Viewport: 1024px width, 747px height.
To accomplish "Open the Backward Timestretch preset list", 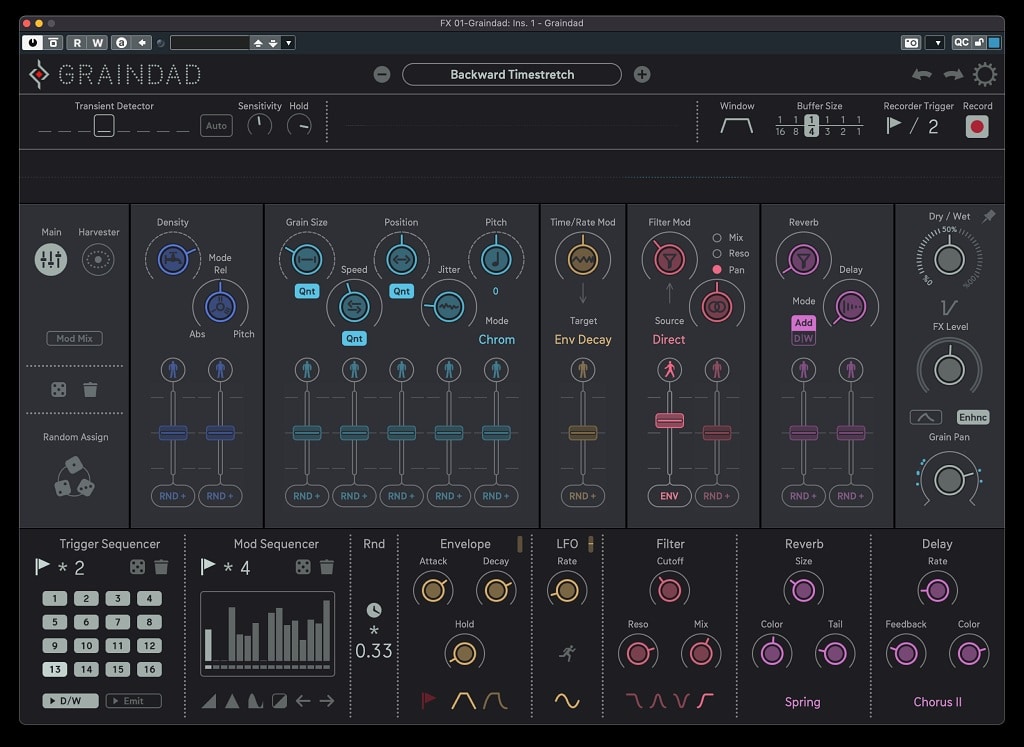I will [512, 74].
